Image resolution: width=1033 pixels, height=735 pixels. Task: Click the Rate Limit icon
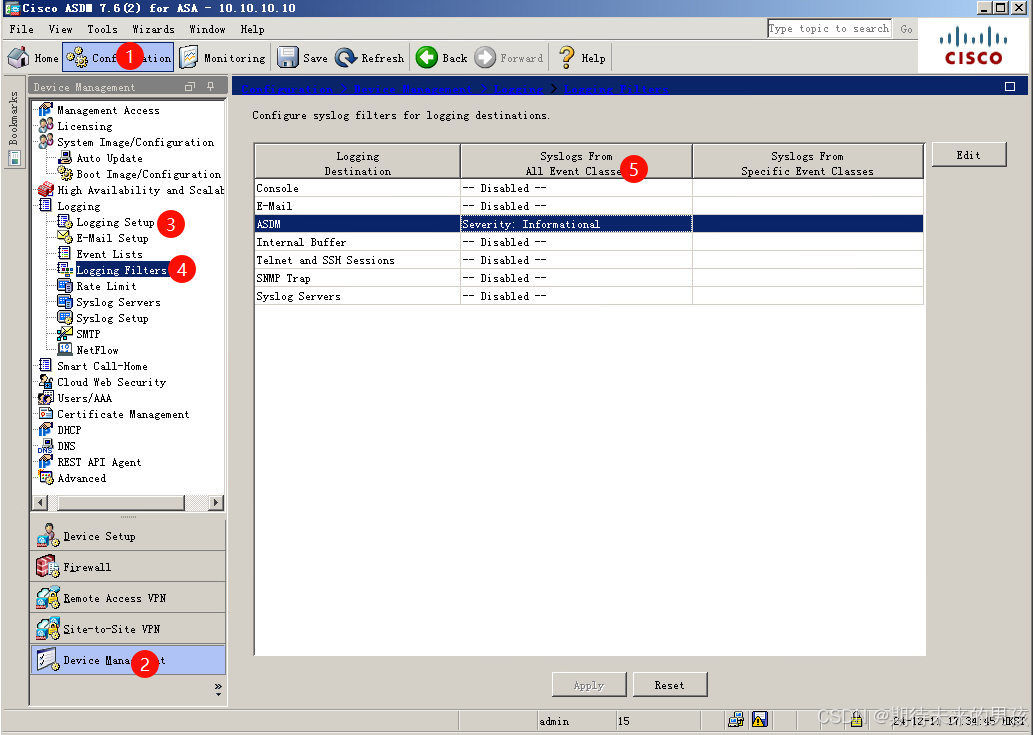(x=65, y=286)
